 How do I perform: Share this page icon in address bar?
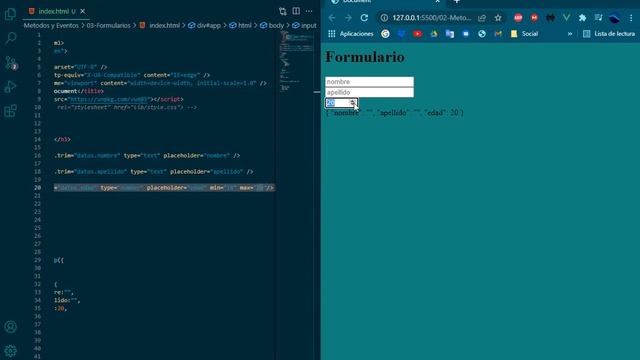482,18
